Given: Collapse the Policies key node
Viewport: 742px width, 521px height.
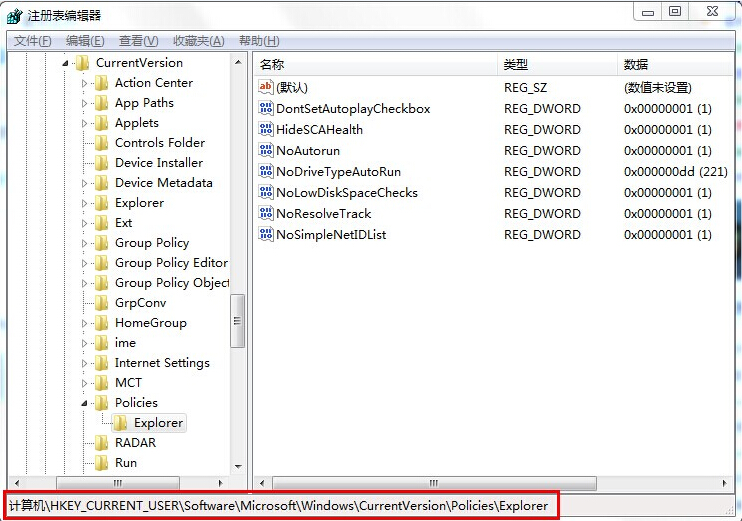Looking at the screenshot, I should (x=85, y=403).
